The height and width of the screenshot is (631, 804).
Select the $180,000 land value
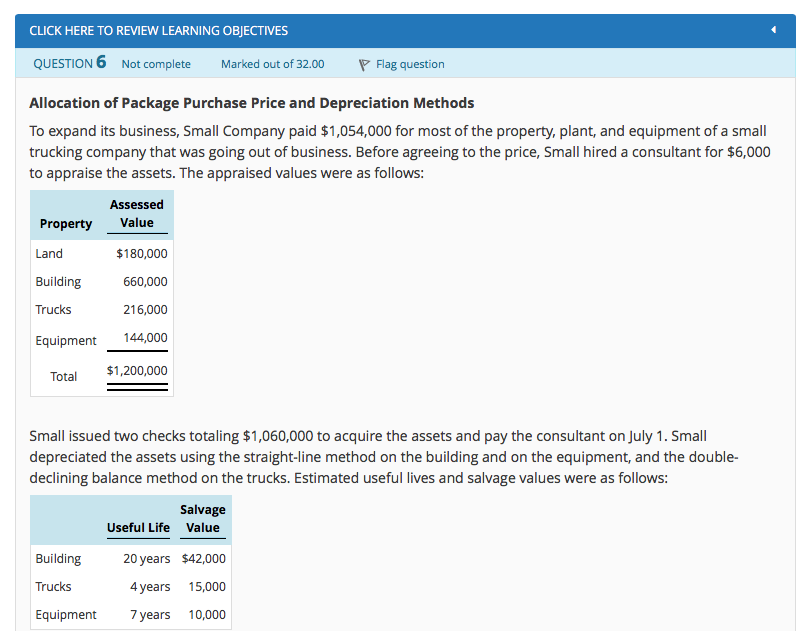(x=142, y=254)
